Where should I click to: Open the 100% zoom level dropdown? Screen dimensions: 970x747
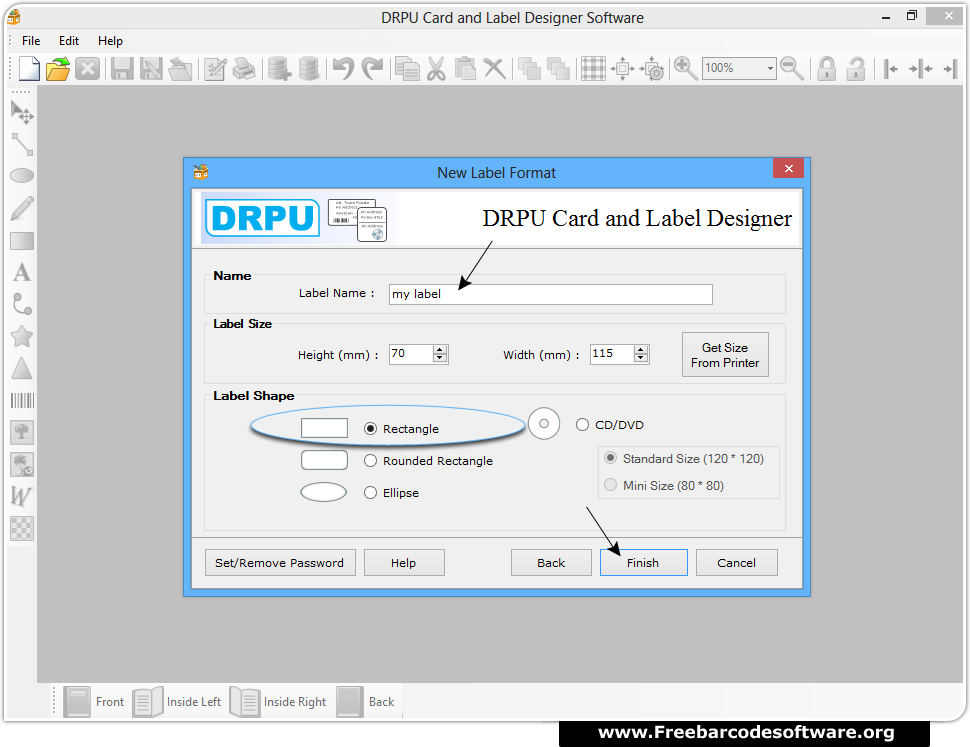770,68
